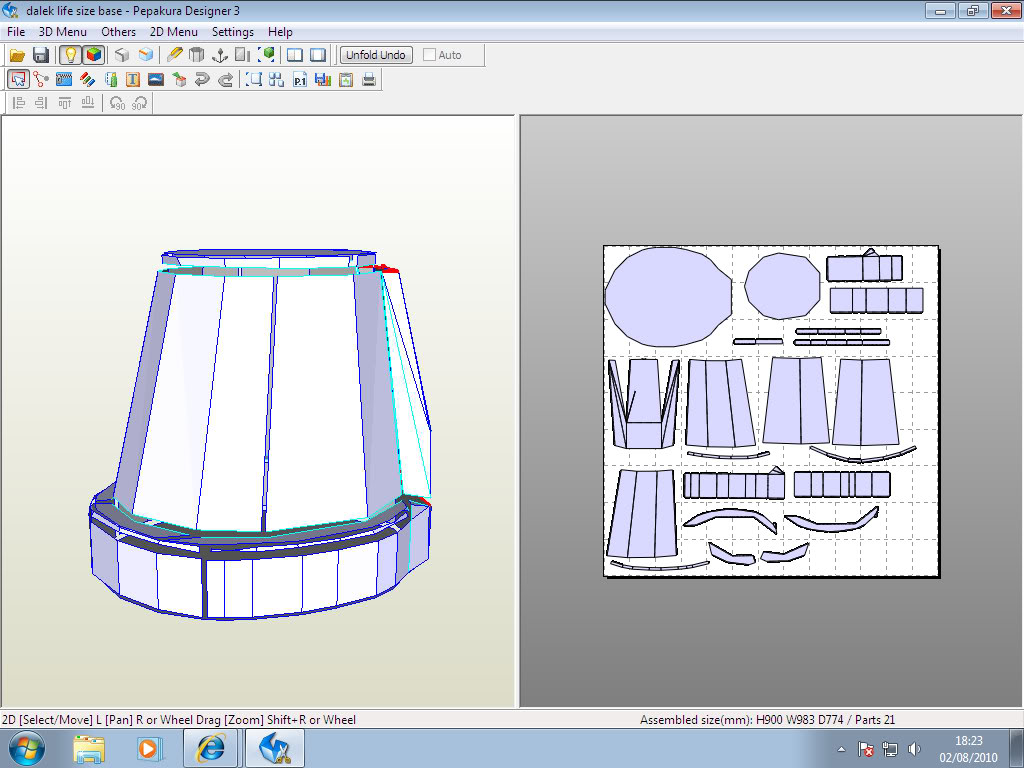This screenshot has height=768, width=1024.
Task: Select the text input tool icon
Action: 133,80
